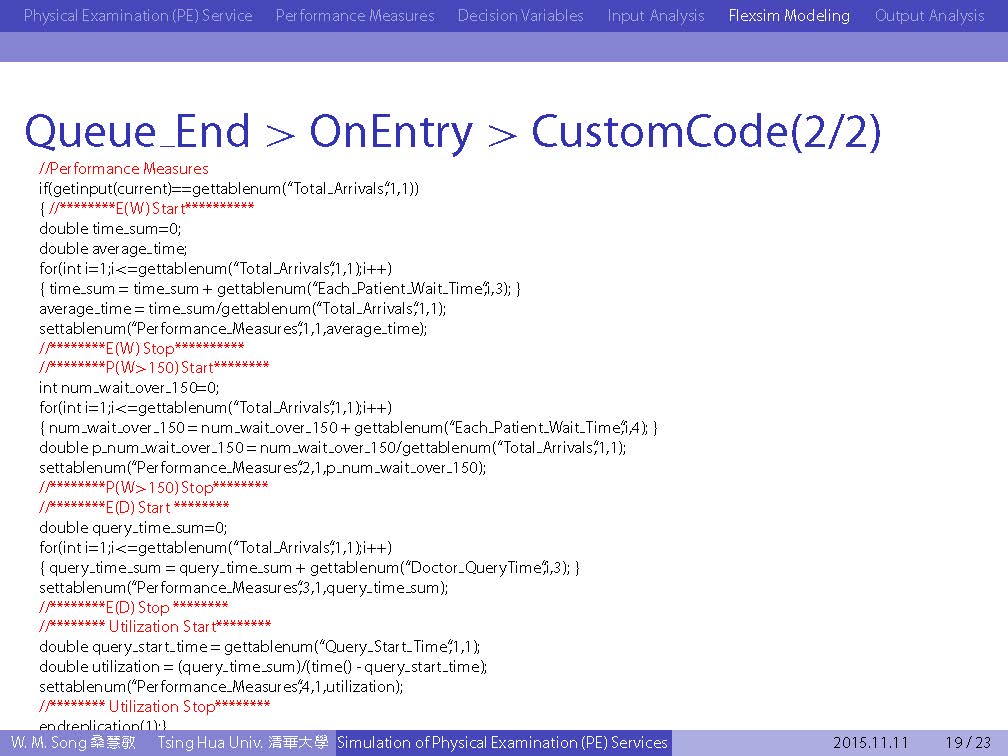Click the footer title Simulation of Physical Examination Services
1008x756 pixels.
(x=502, y=743)
